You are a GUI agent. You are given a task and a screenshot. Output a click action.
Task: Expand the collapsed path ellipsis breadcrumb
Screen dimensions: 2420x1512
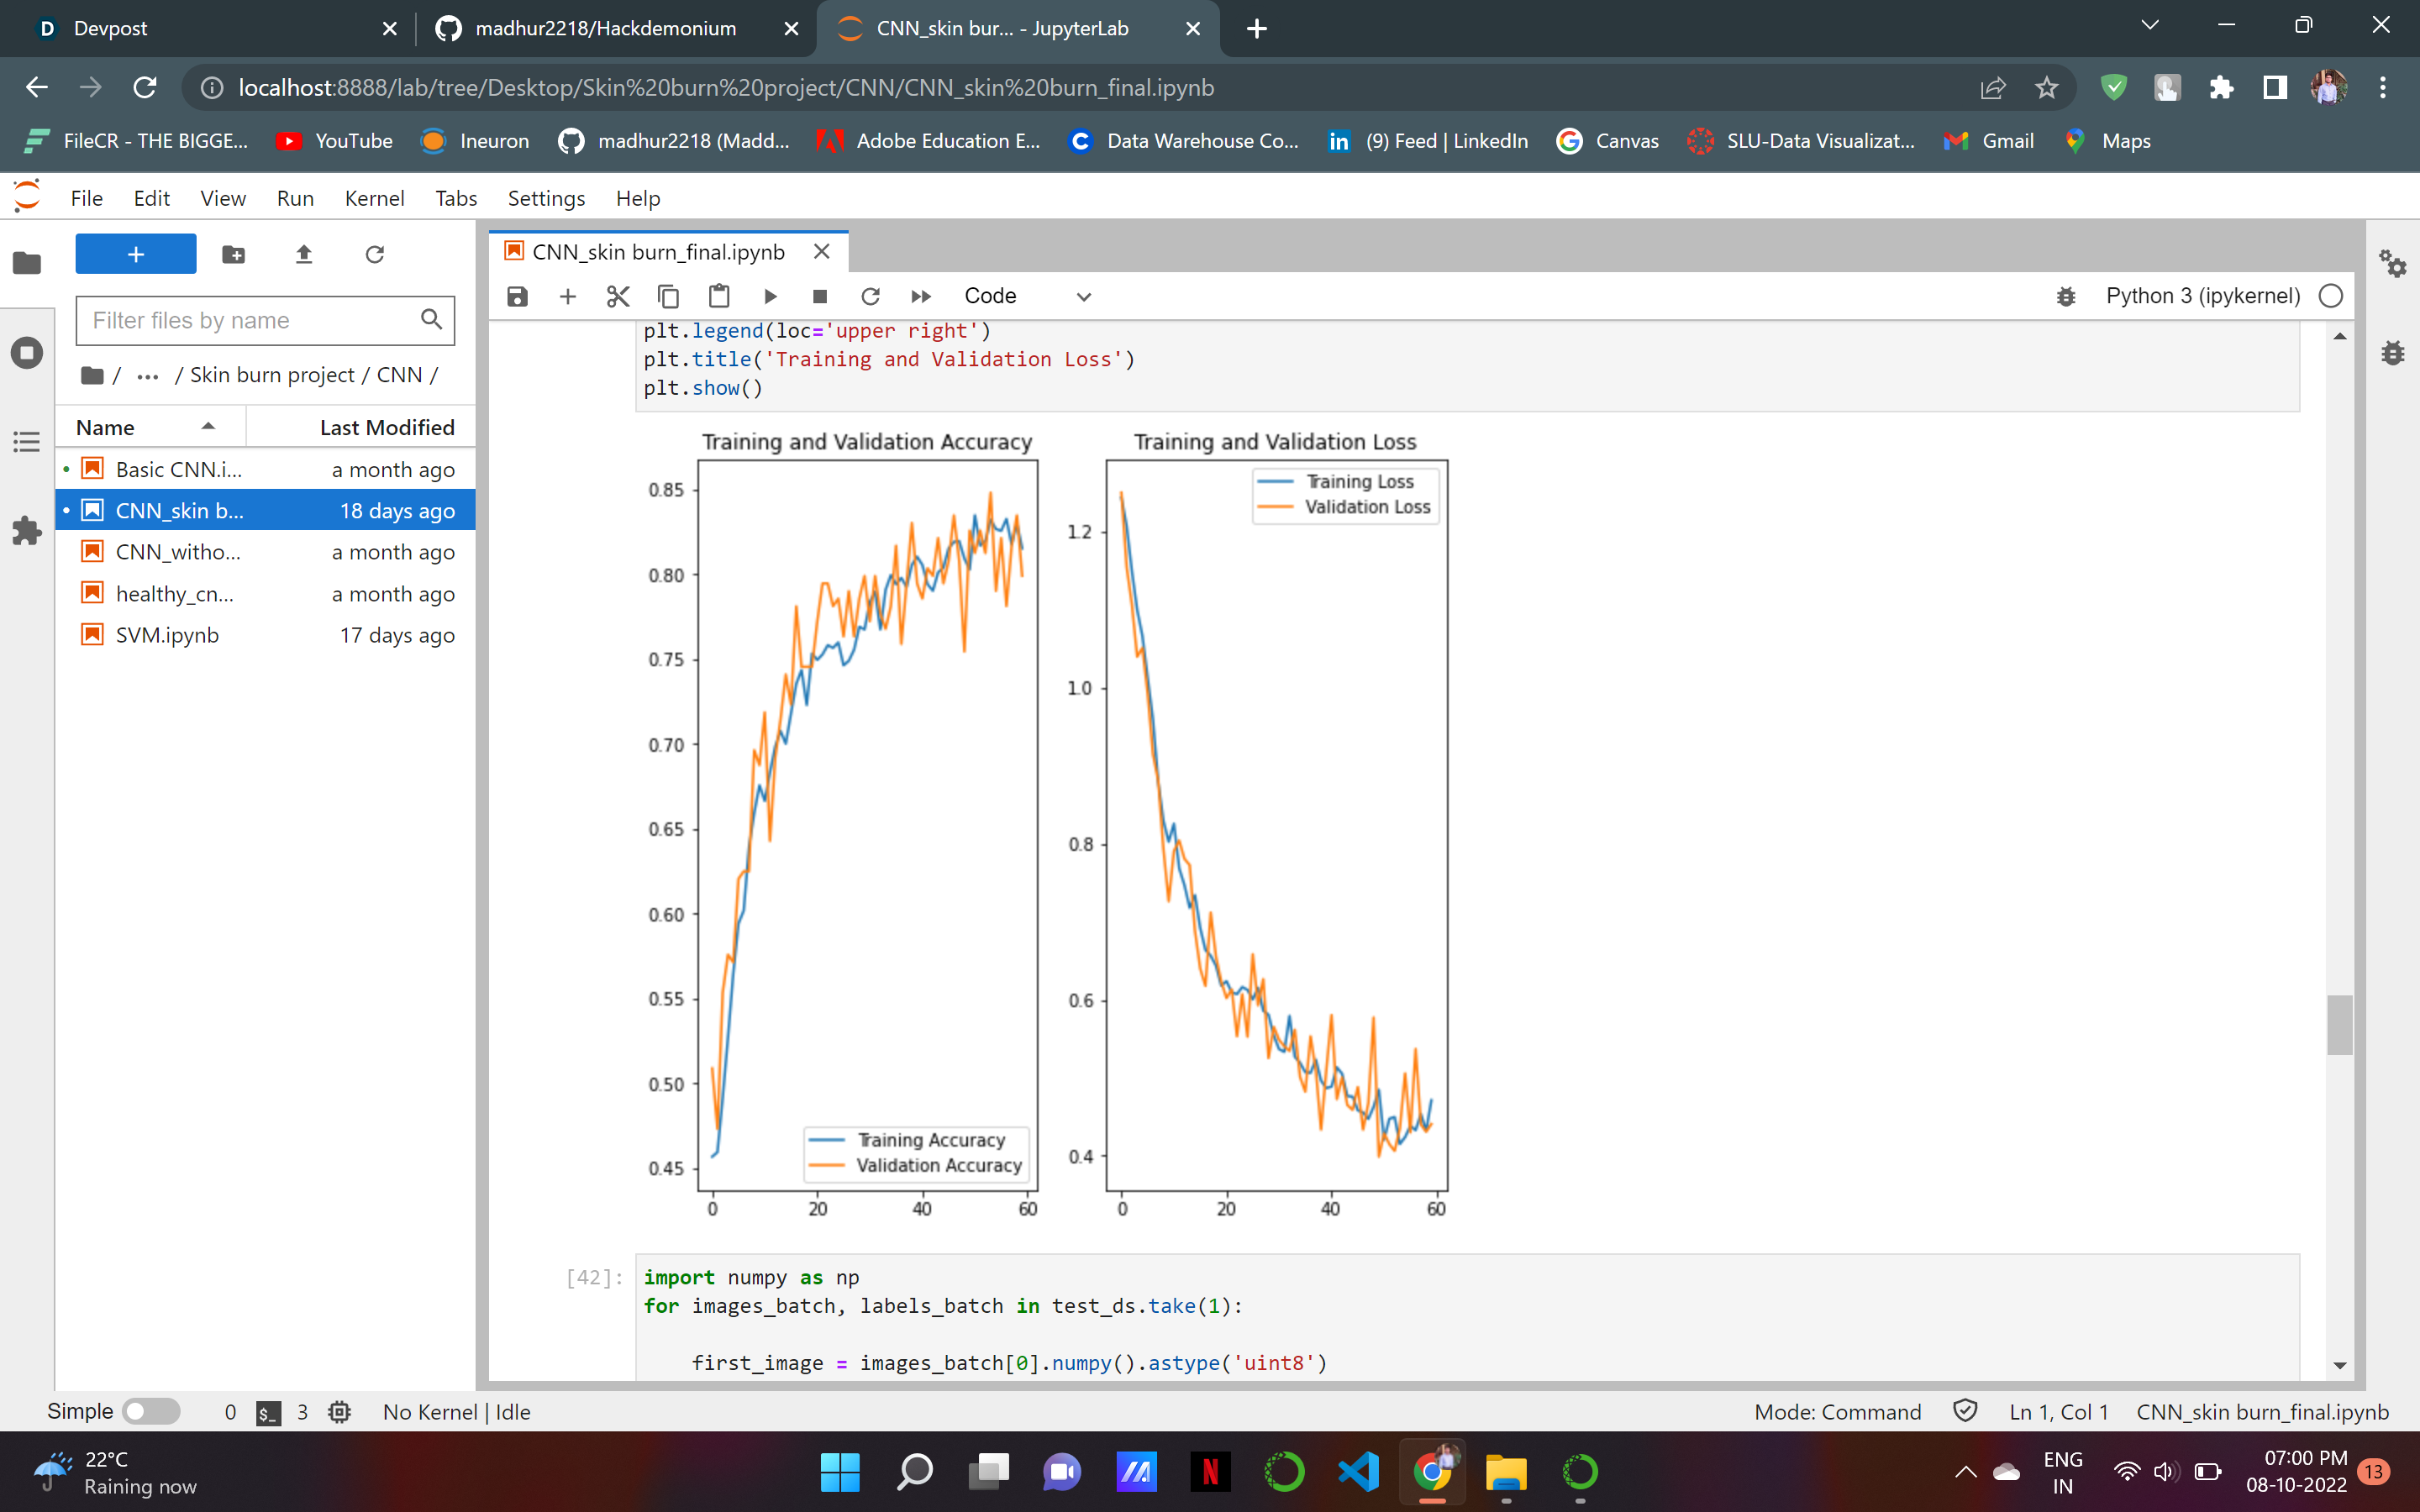(148, 375)
